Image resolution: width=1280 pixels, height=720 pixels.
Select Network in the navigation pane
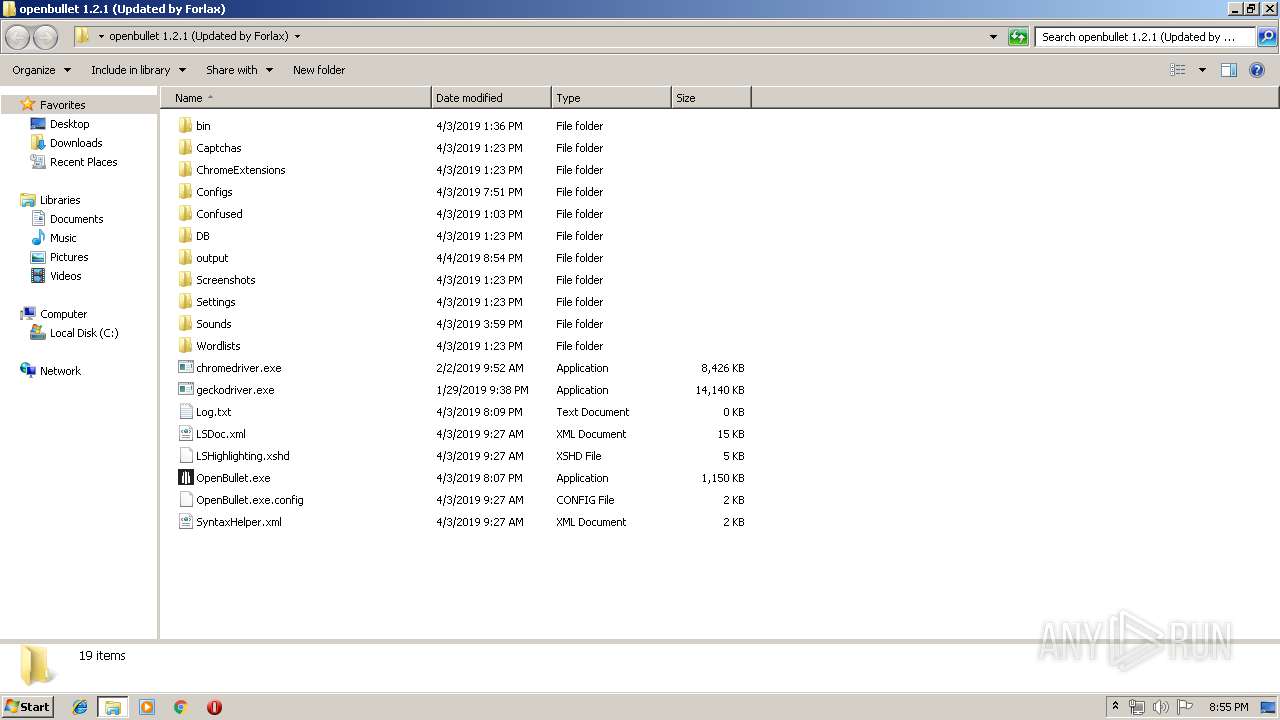click(x=60, y=371)
